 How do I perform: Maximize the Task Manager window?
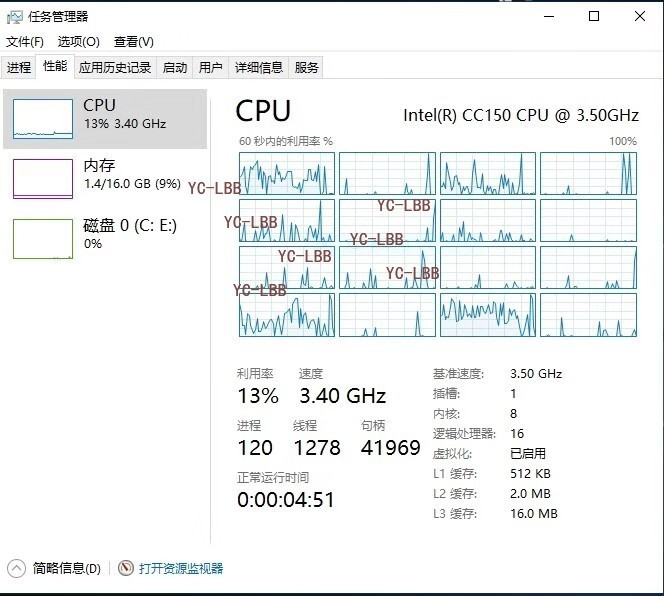[594, 16]
